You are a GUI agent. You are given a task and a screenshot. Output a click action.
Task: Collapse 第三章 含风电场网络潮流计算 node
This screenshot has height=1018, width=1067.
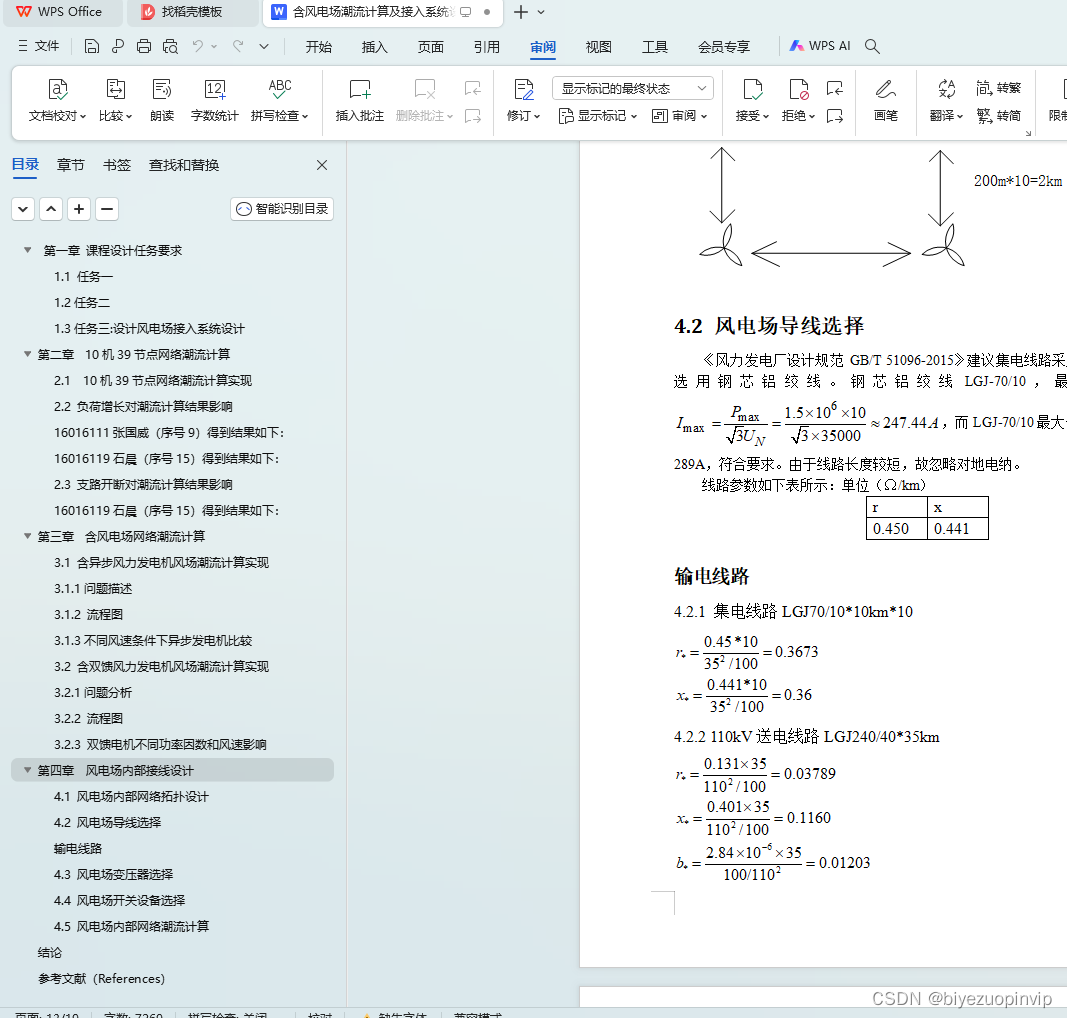pyautogui.click(x=27, y=536)
